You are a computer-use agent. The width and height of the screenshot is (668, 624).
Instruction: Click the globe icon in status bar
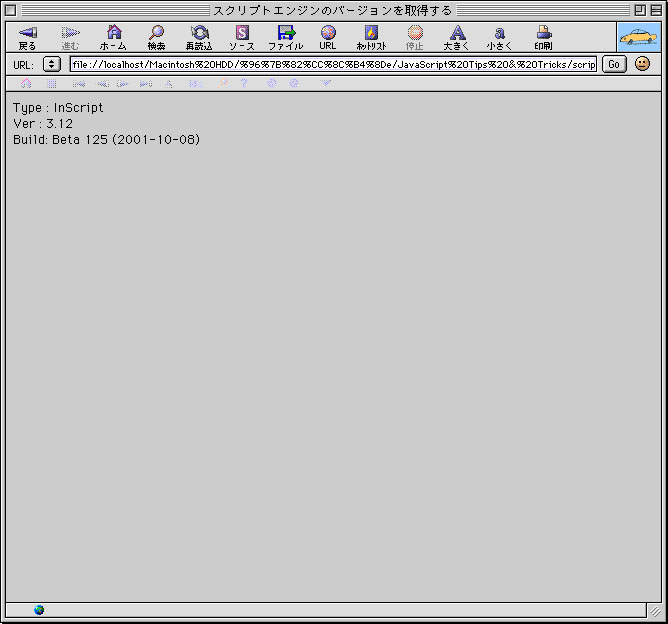[x=39, y=610]
